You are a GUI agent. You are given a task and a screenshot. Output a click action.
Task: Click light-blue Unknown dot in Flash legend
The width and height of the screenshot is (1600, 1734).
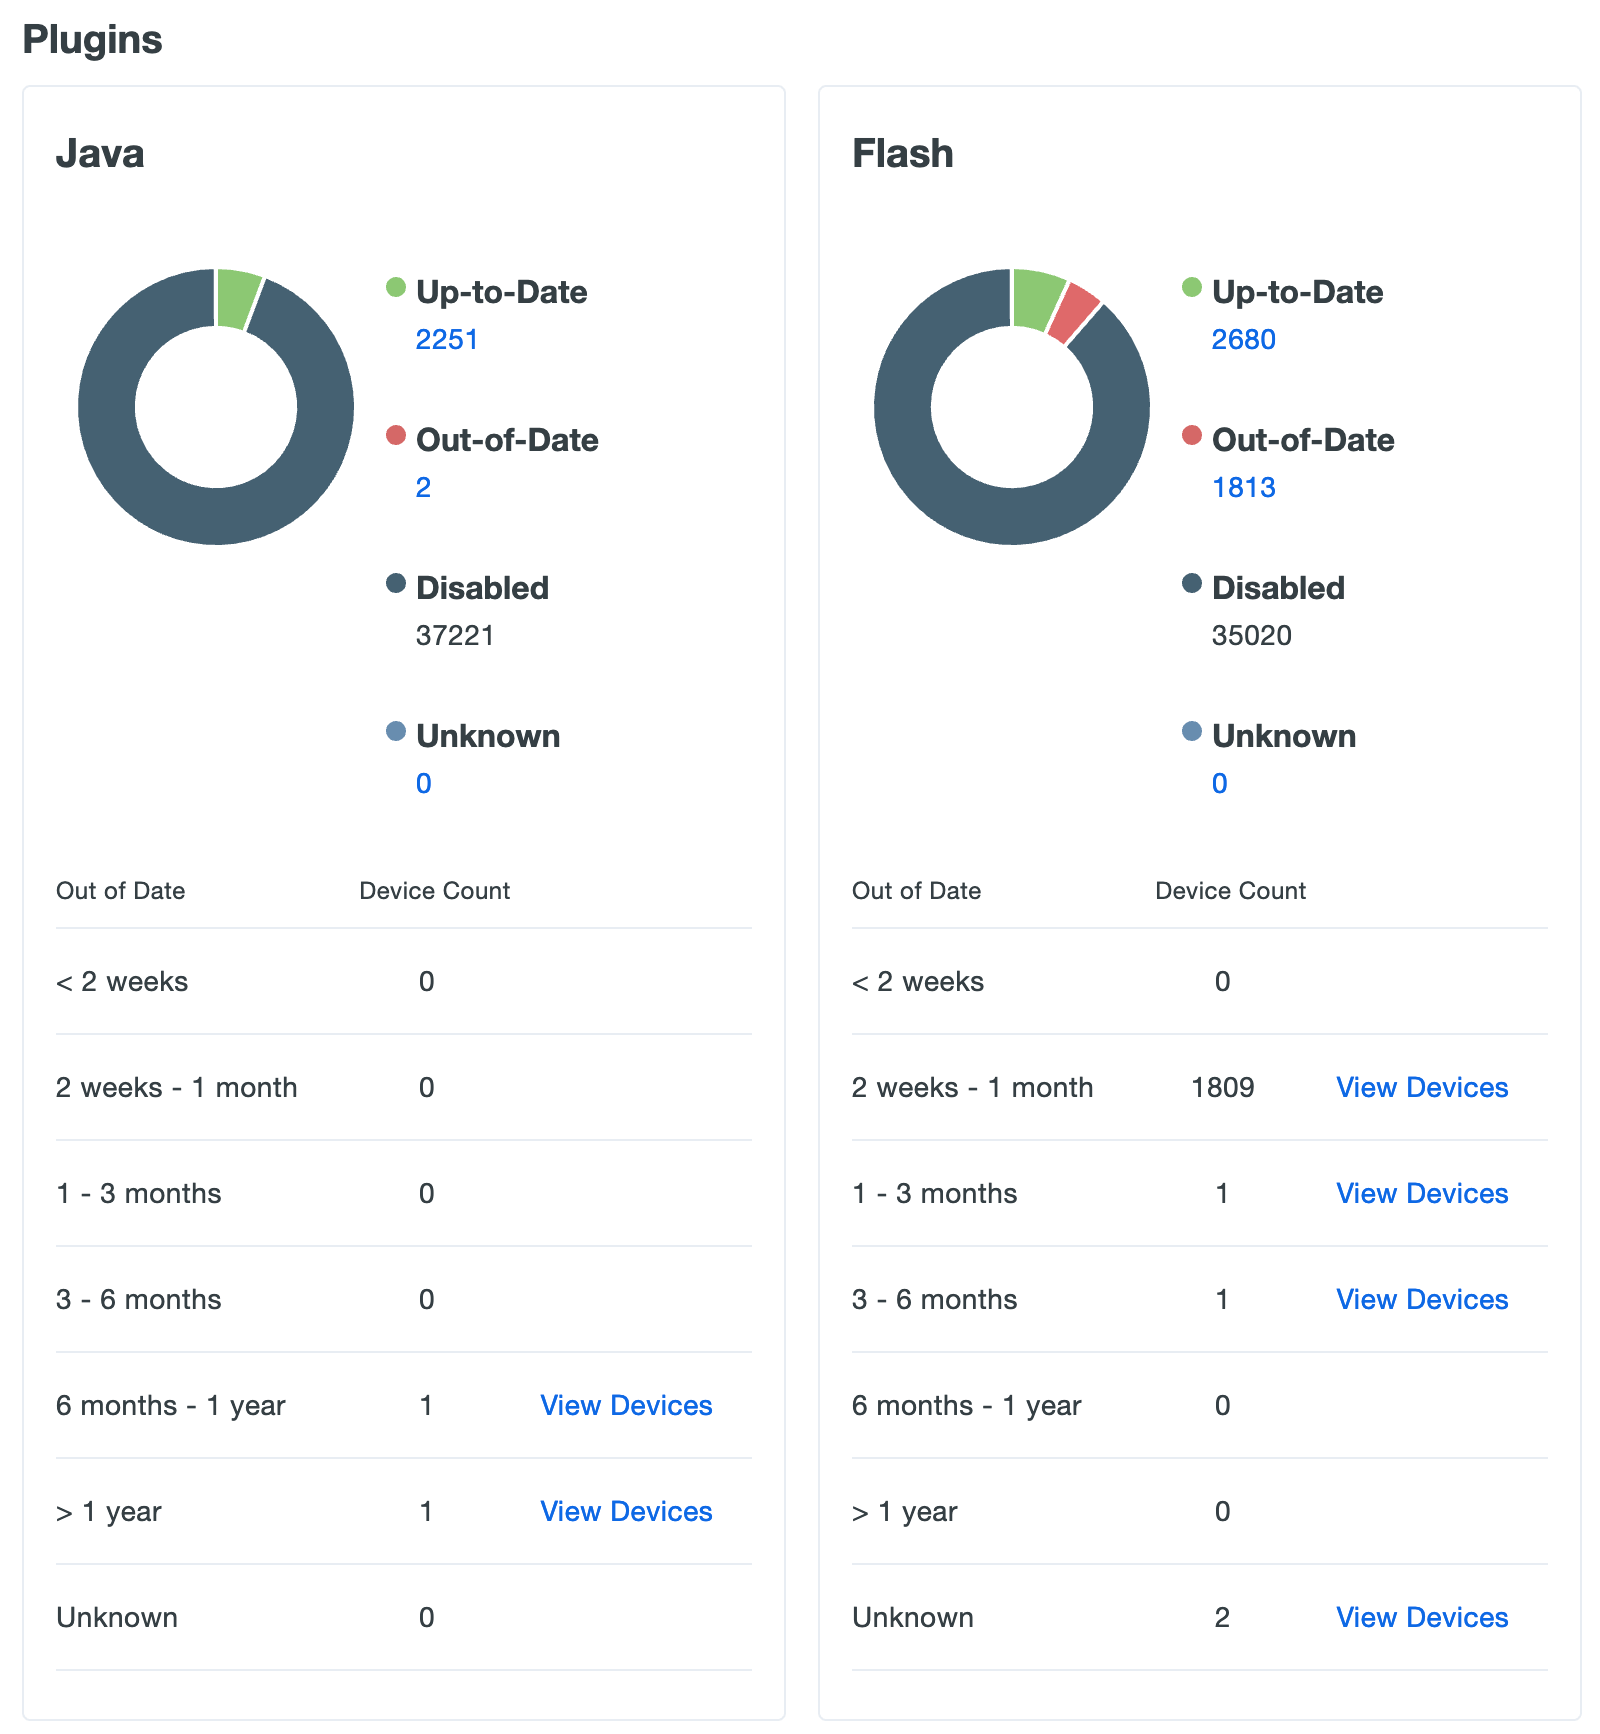1192,732
